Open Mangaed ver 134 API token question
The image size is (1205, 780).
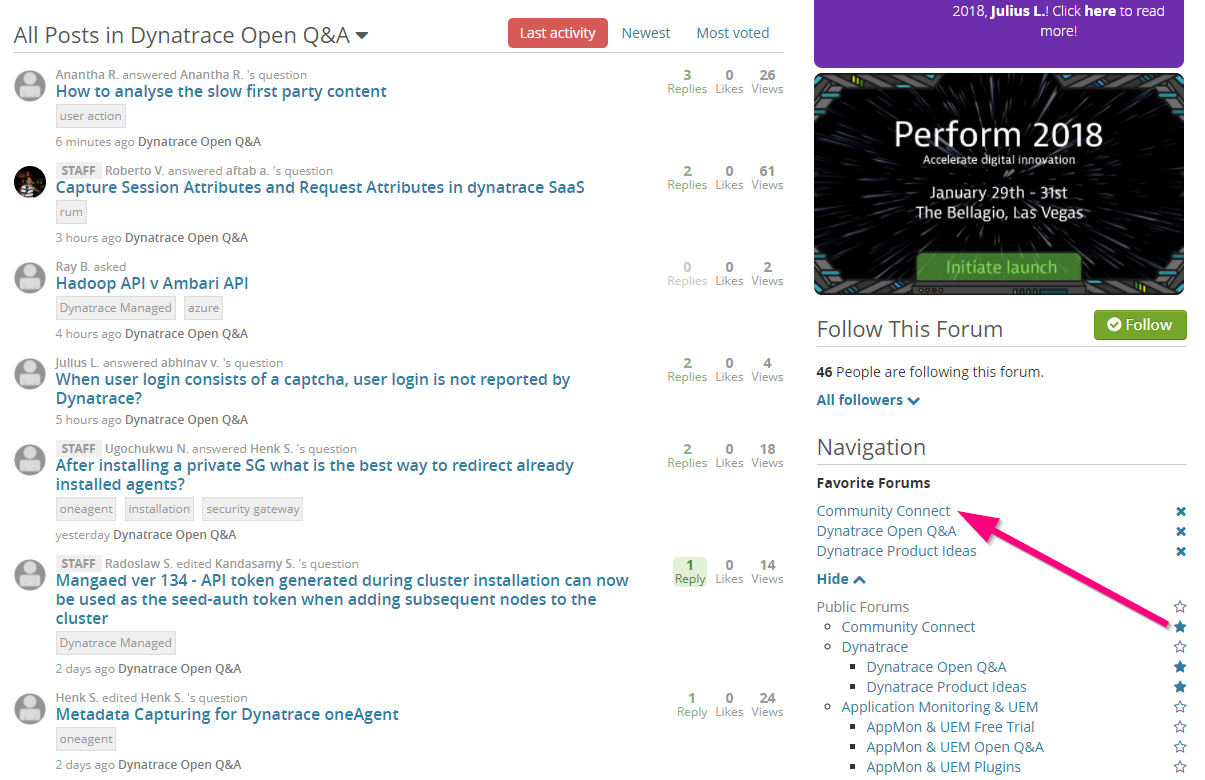[x=342, y=599]
